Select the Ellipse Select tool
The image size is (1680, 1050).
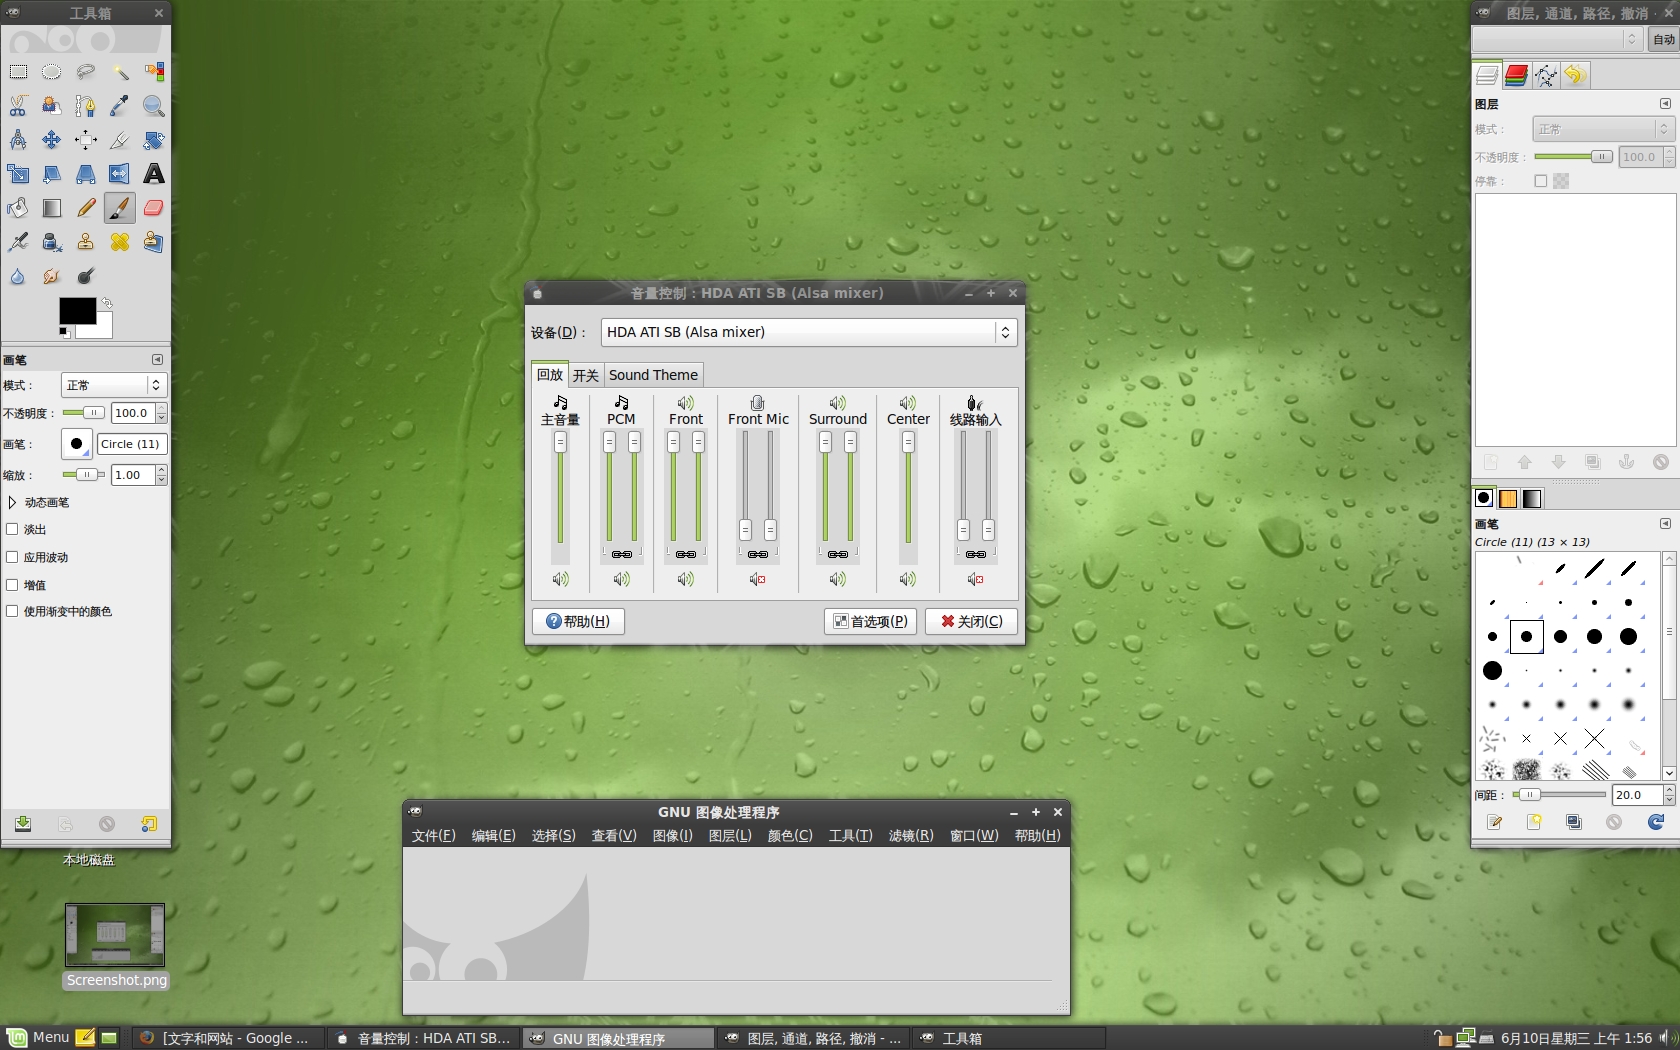point(52,72)
